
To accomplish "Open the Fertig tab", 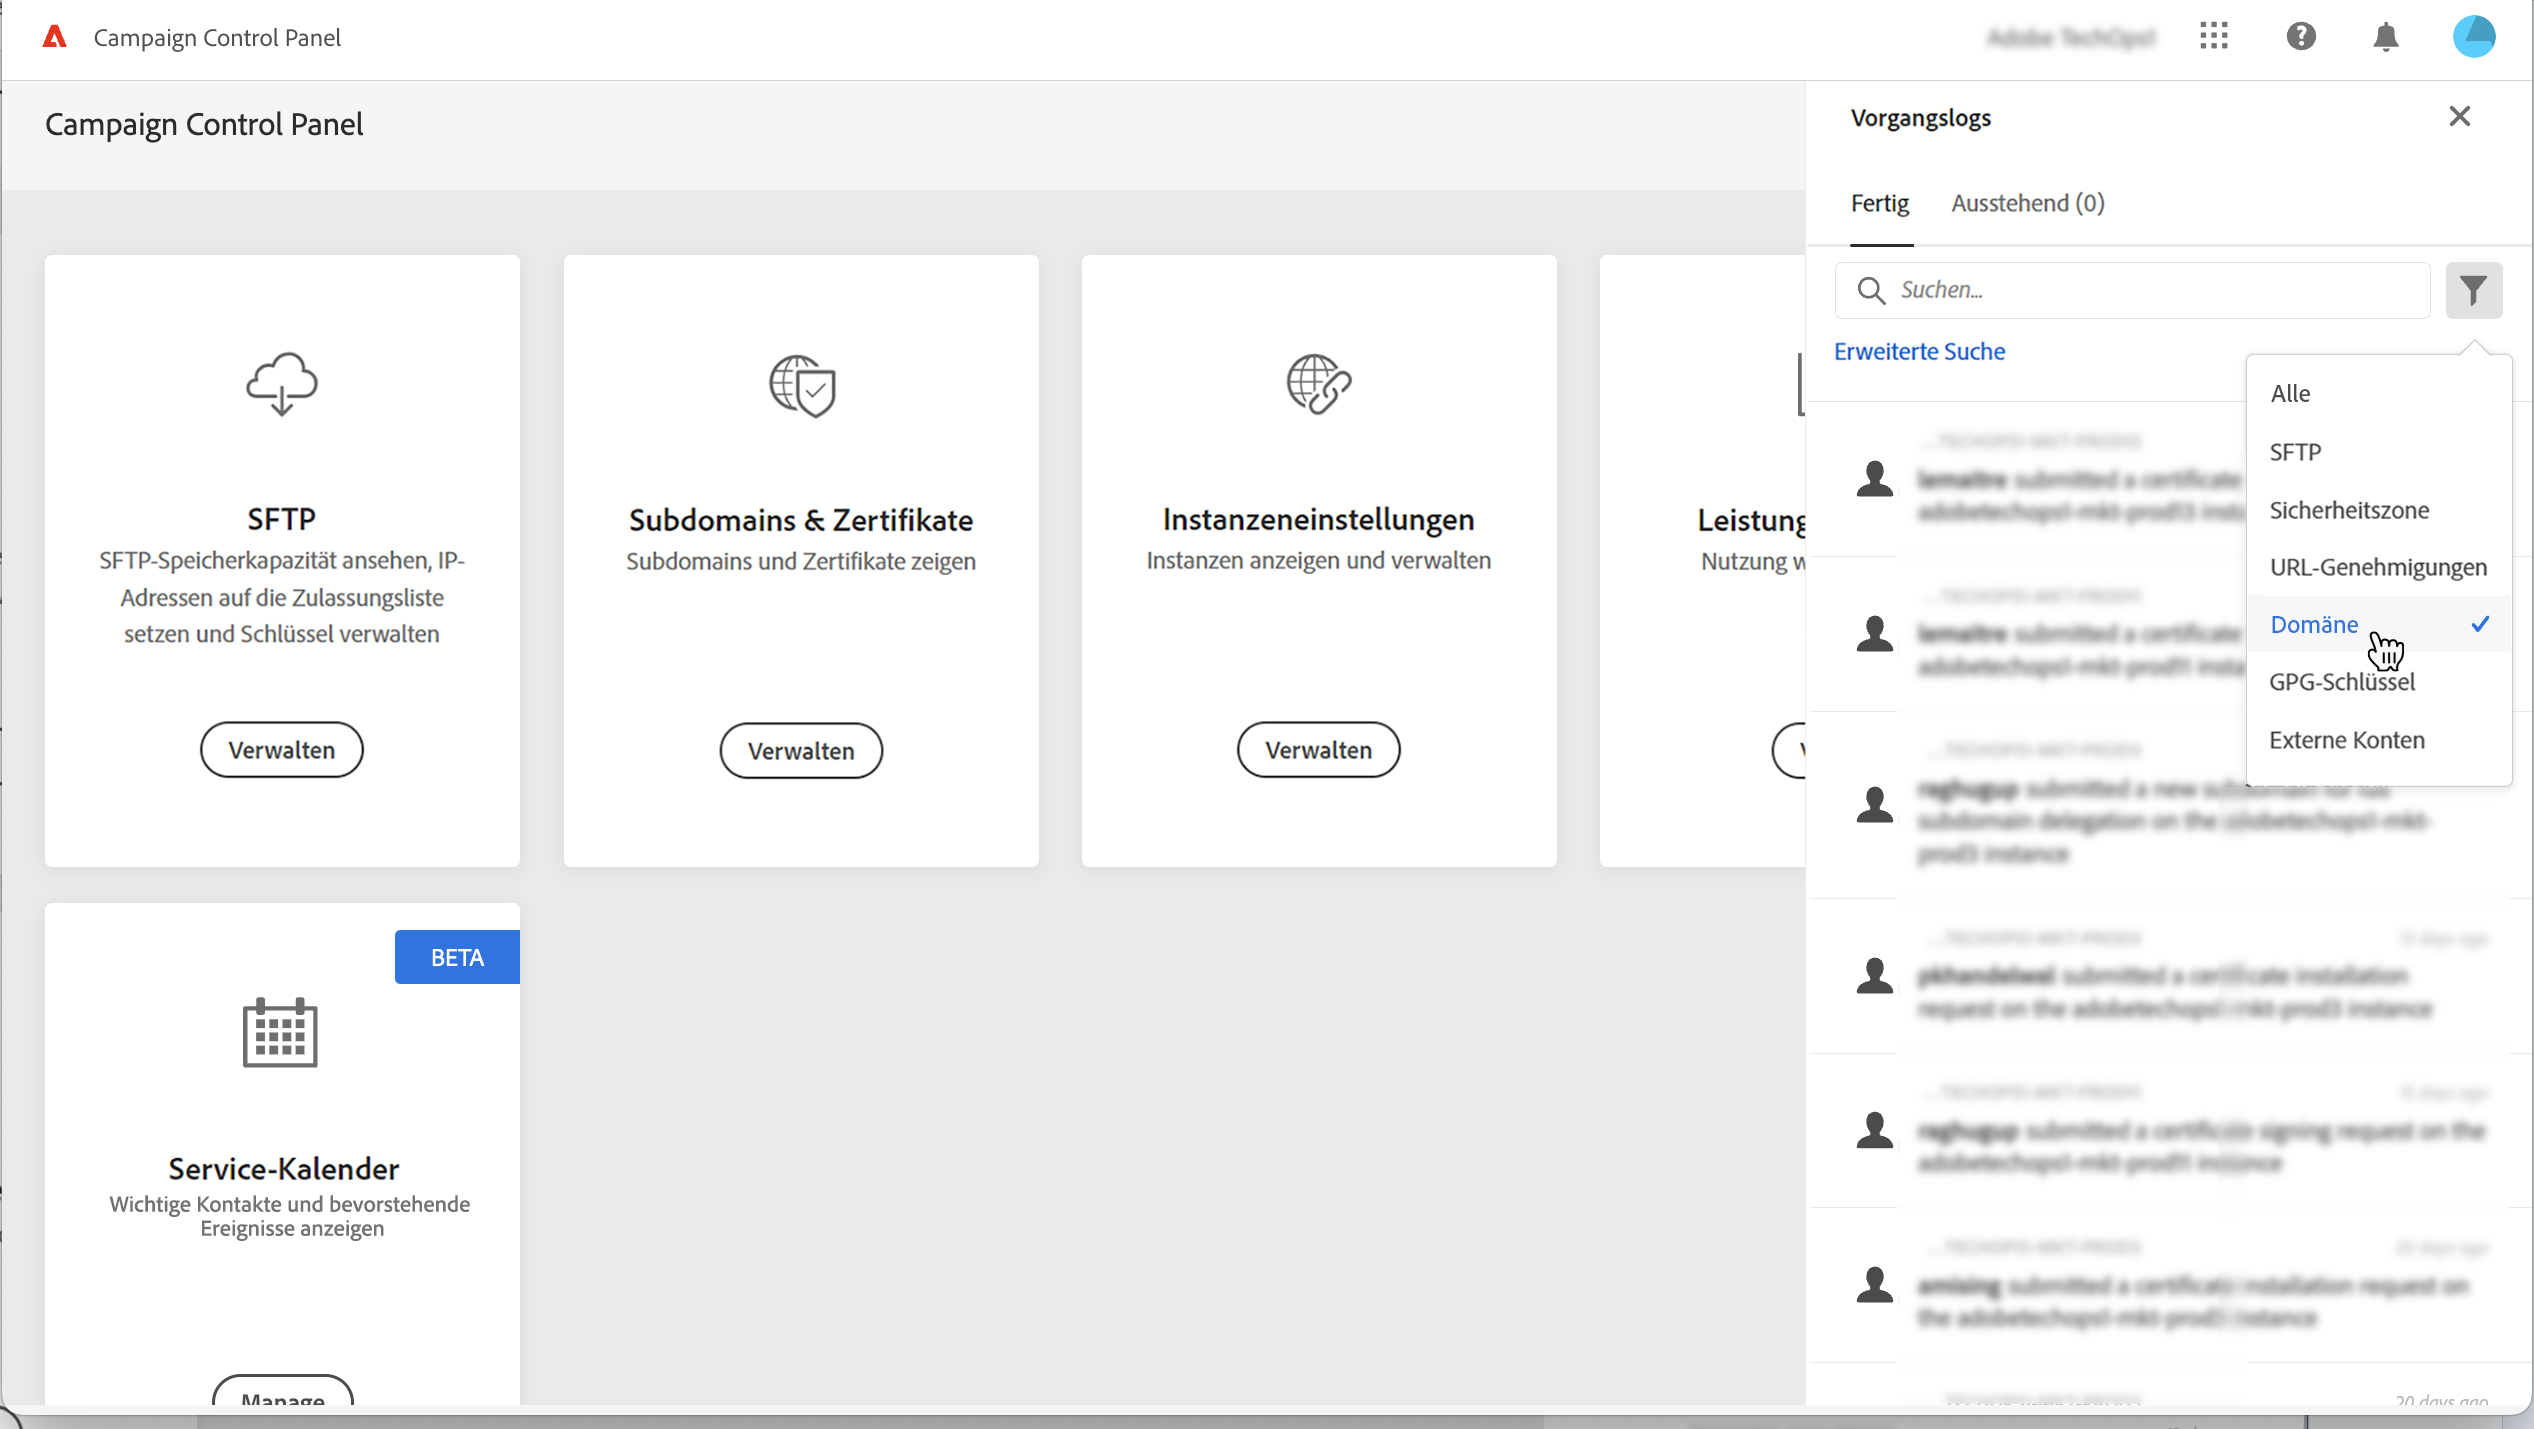I will [x=1879, y=203].
